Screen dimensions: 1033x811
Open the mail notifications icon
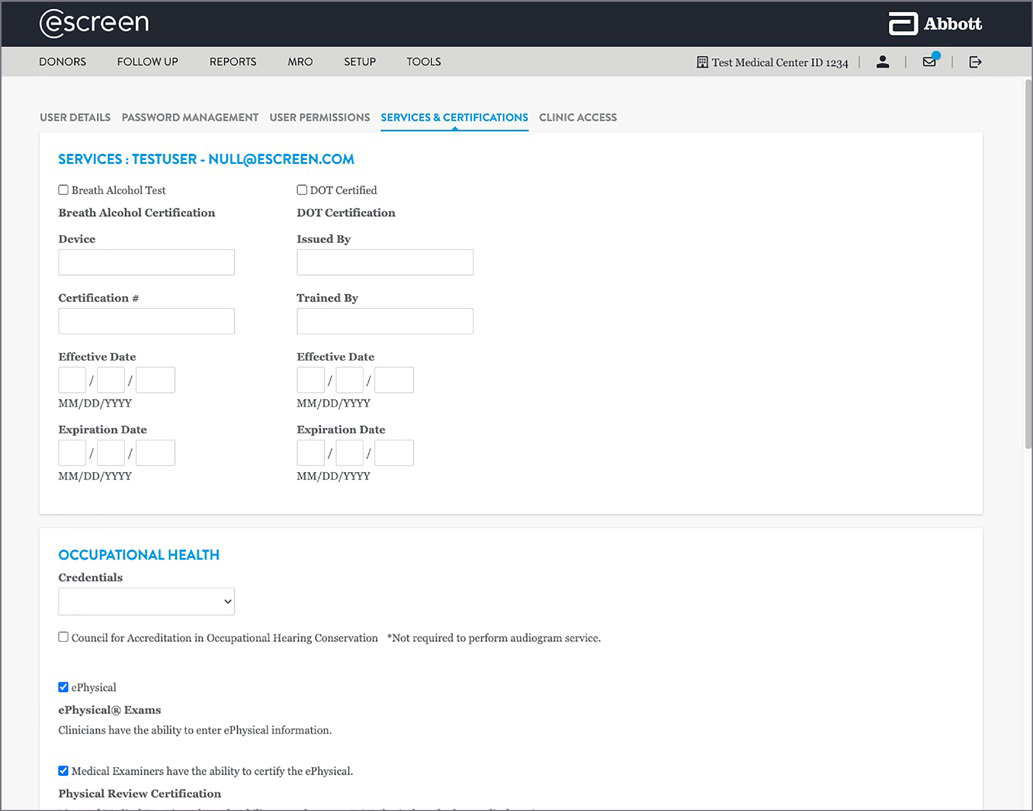tap(929, 62)
